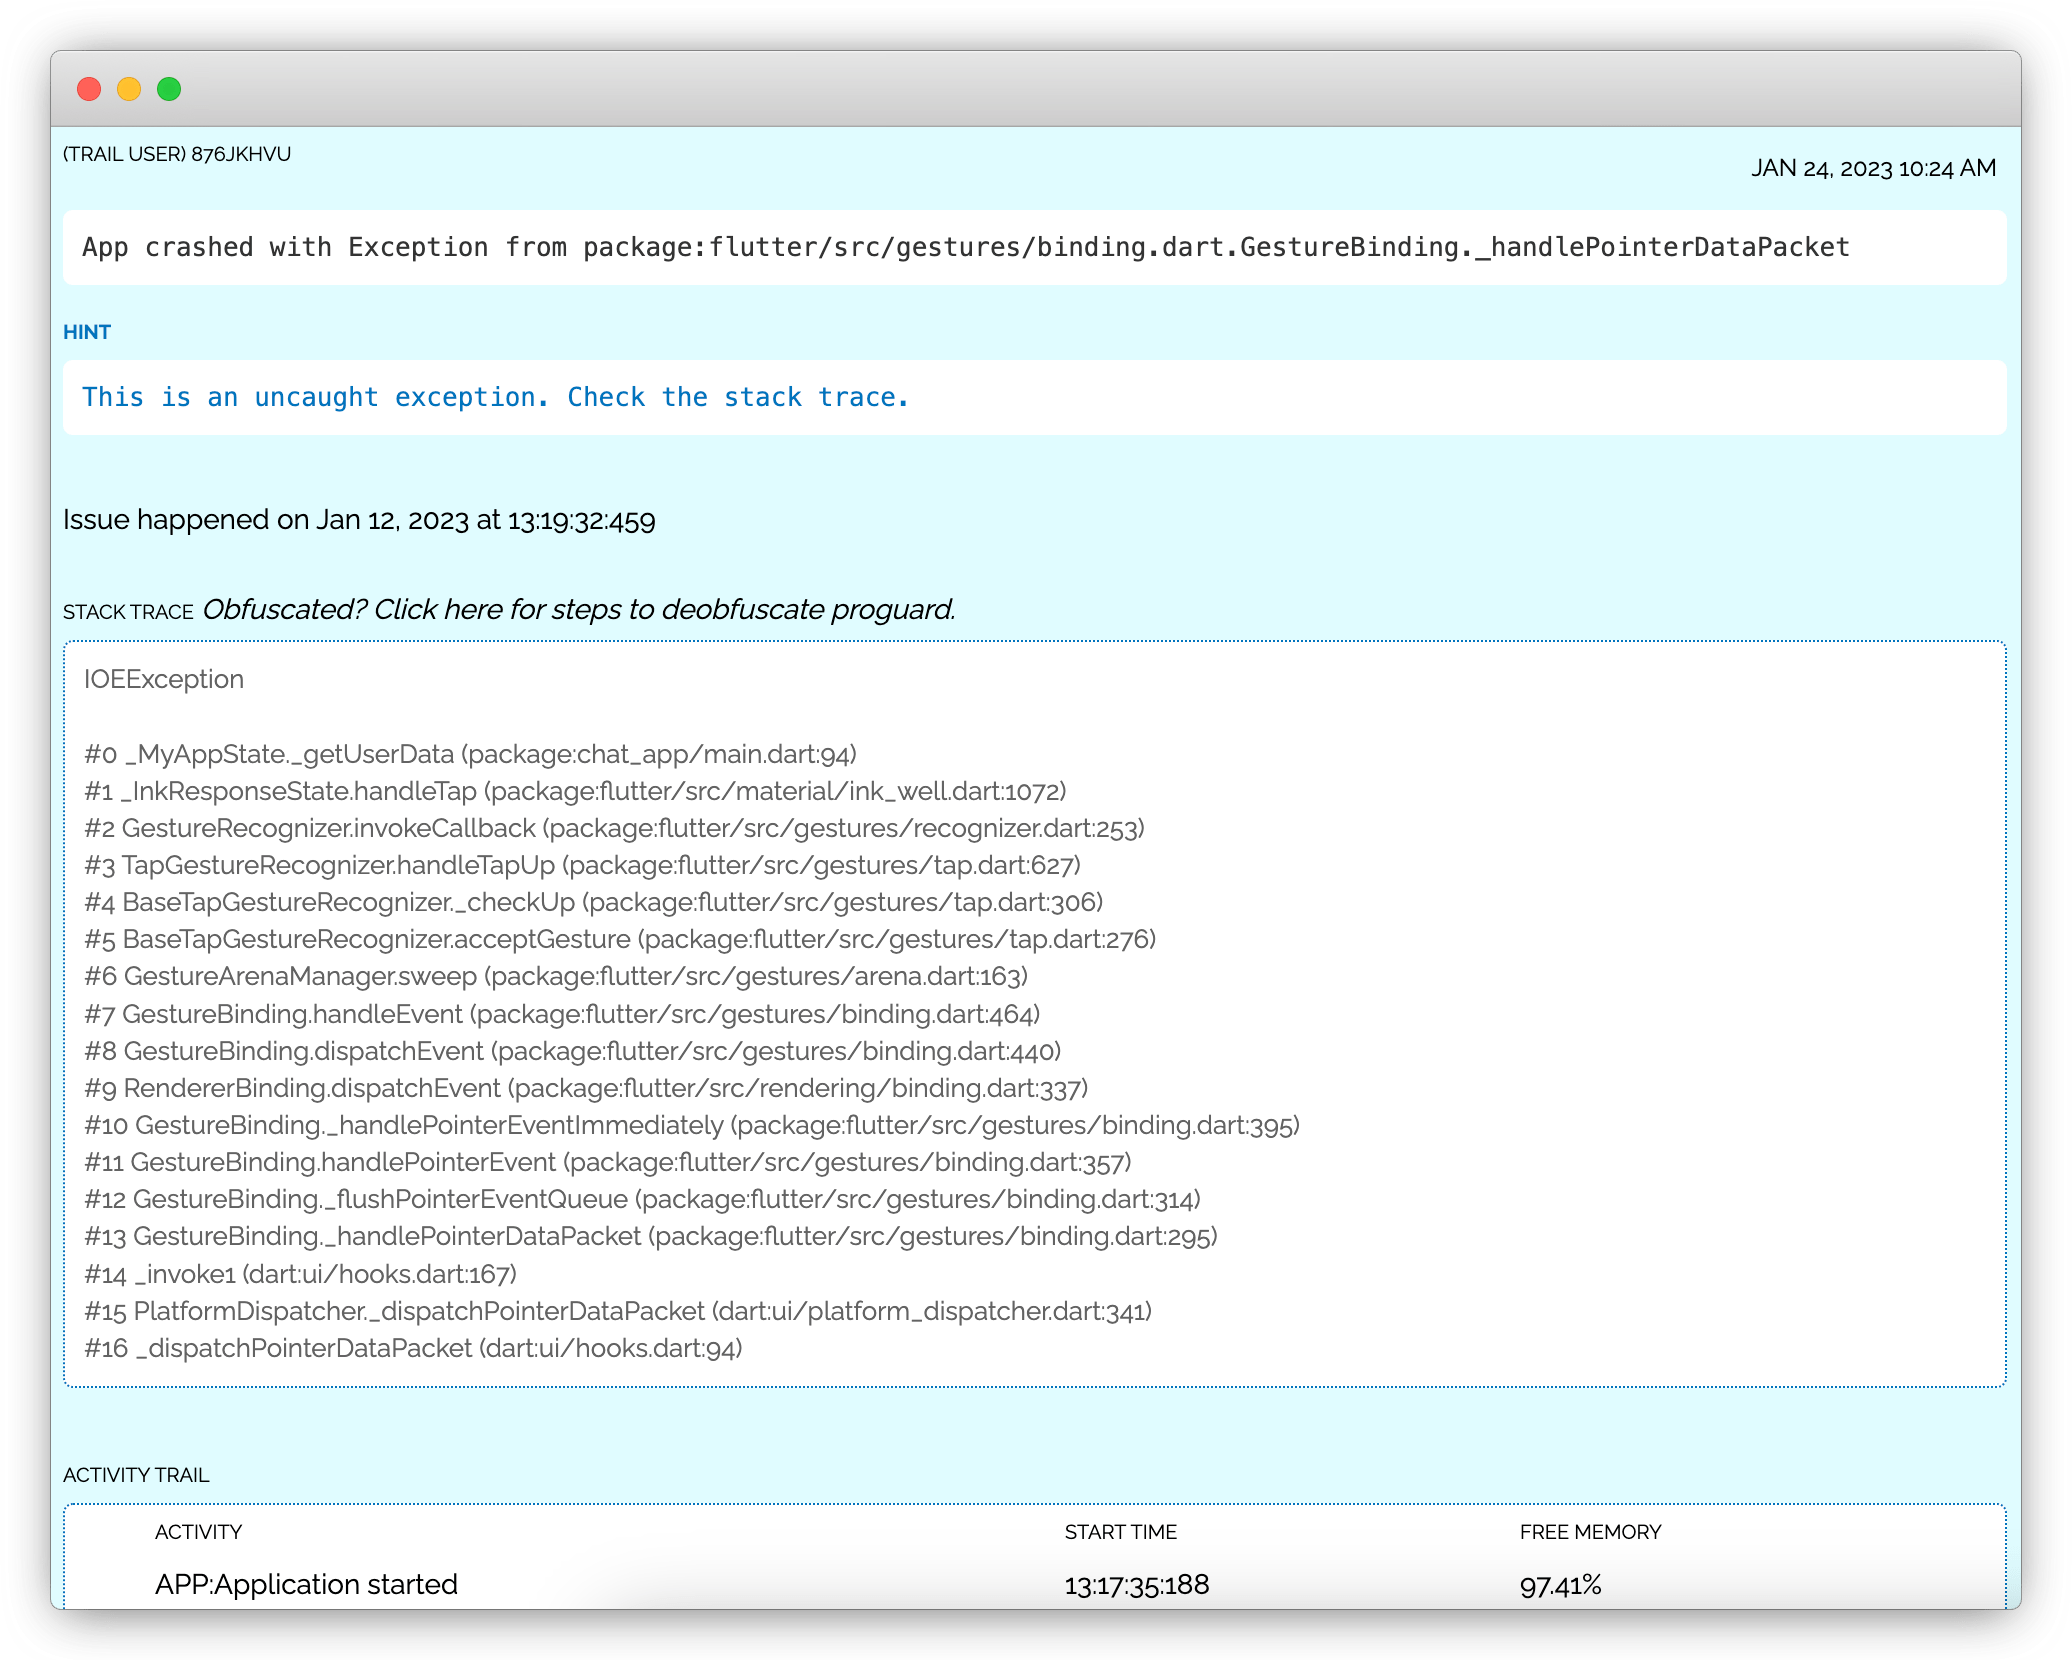Click the IOEException heading in stack trace
2072x1660 pixels.
pos(163,678)
